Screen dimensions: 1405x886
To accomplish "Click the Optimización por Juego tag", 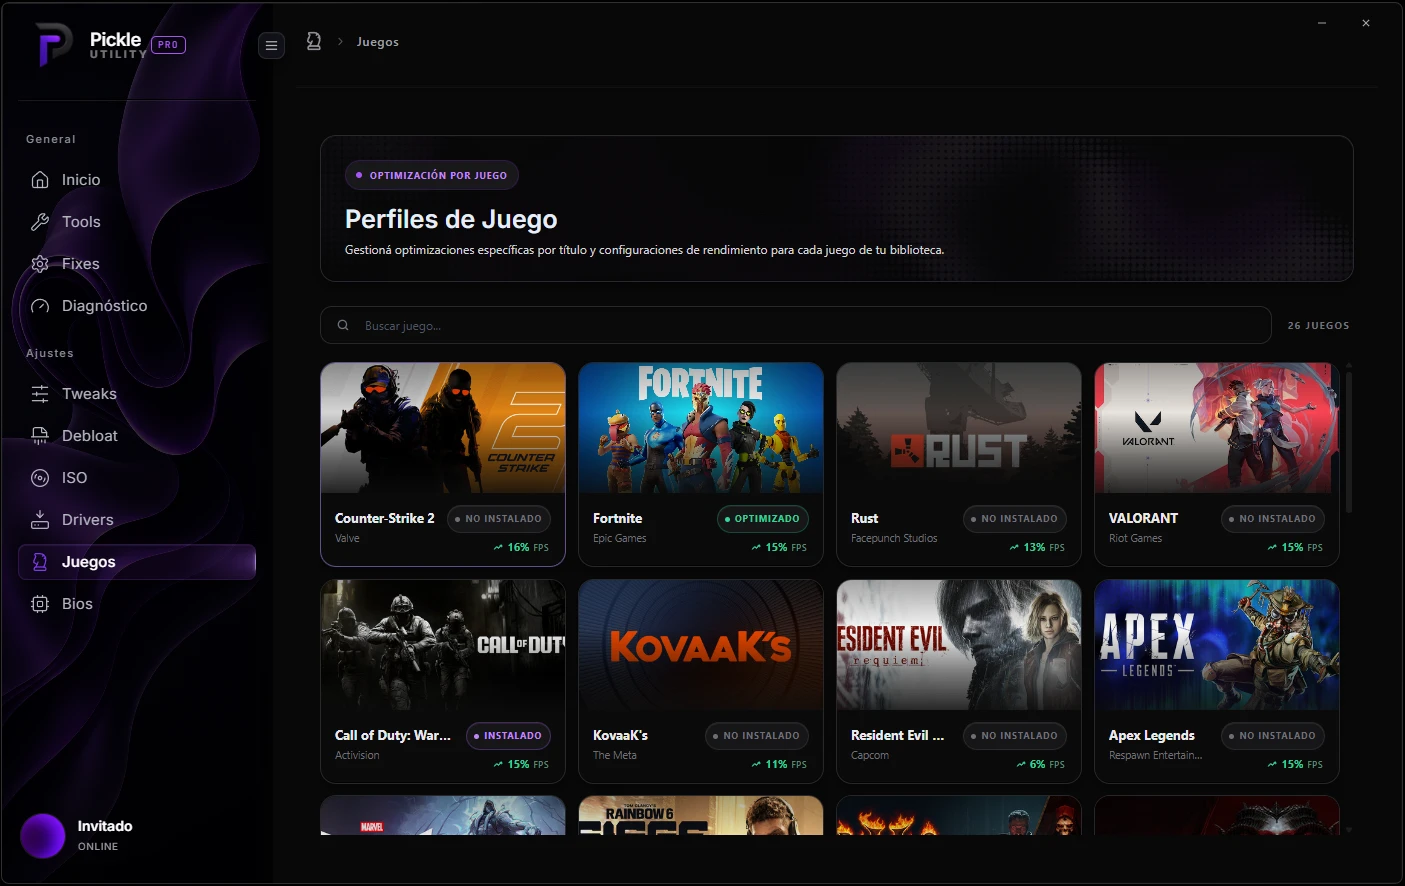I will 432,175.
